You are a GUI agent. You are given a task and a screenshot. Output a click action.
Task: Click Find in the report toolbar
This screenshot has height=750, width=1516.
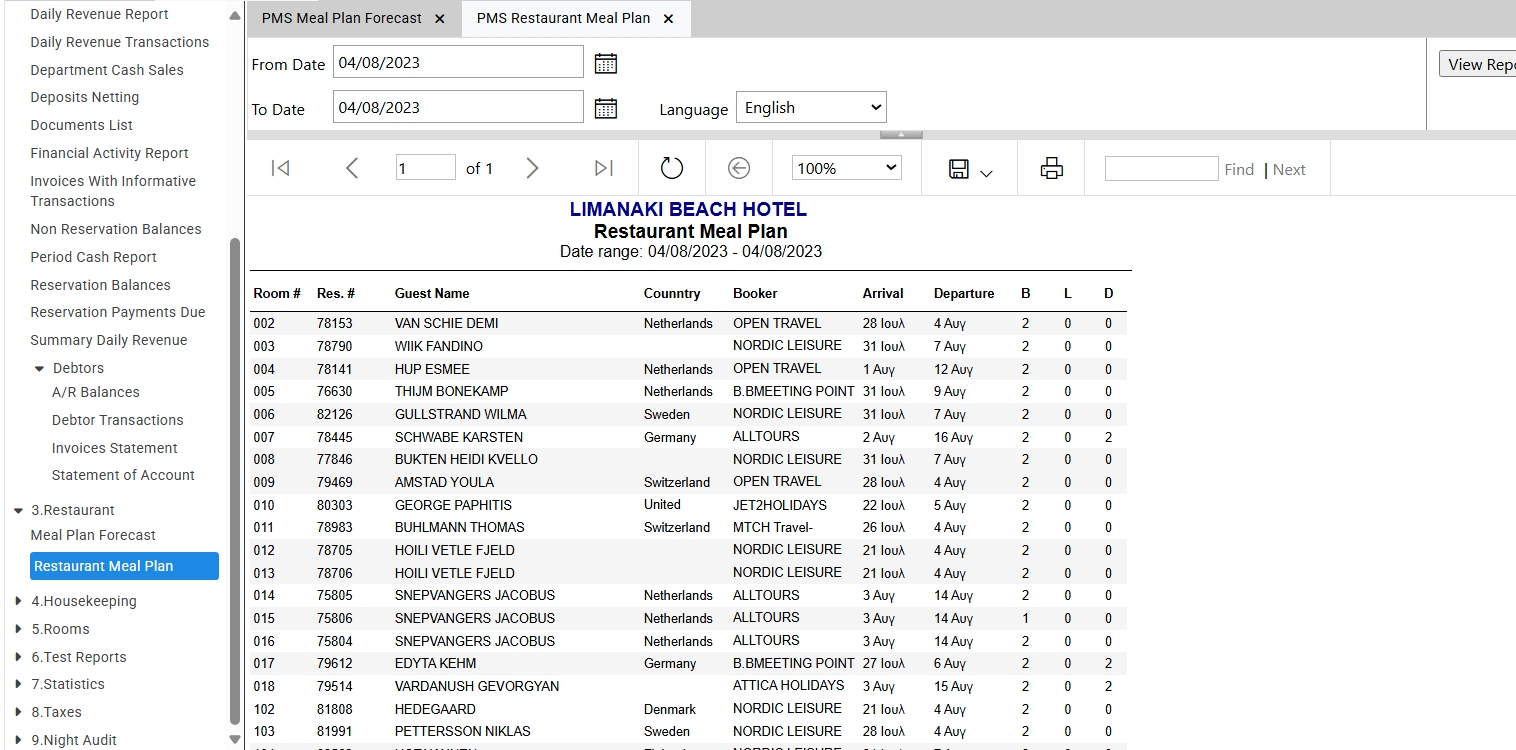1239,170
